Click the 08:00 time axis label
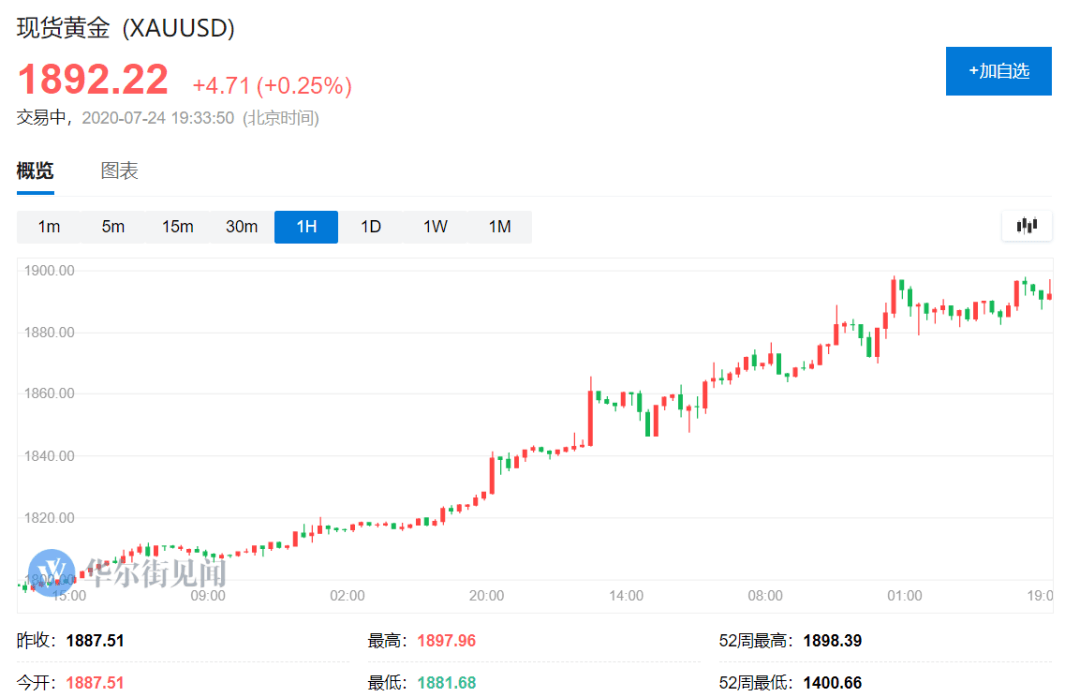Screen dimensions: 1080x697 pos(765,596)
